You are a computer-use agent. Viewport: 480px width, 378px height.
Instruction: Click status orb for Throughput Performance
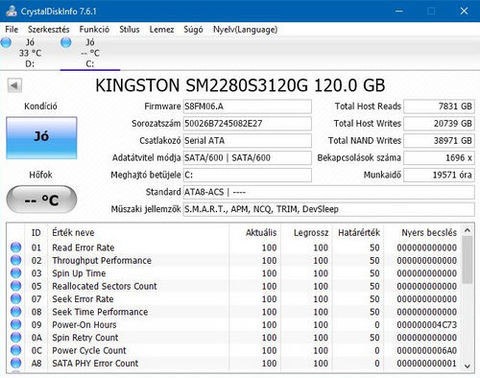tap(16, 260)
